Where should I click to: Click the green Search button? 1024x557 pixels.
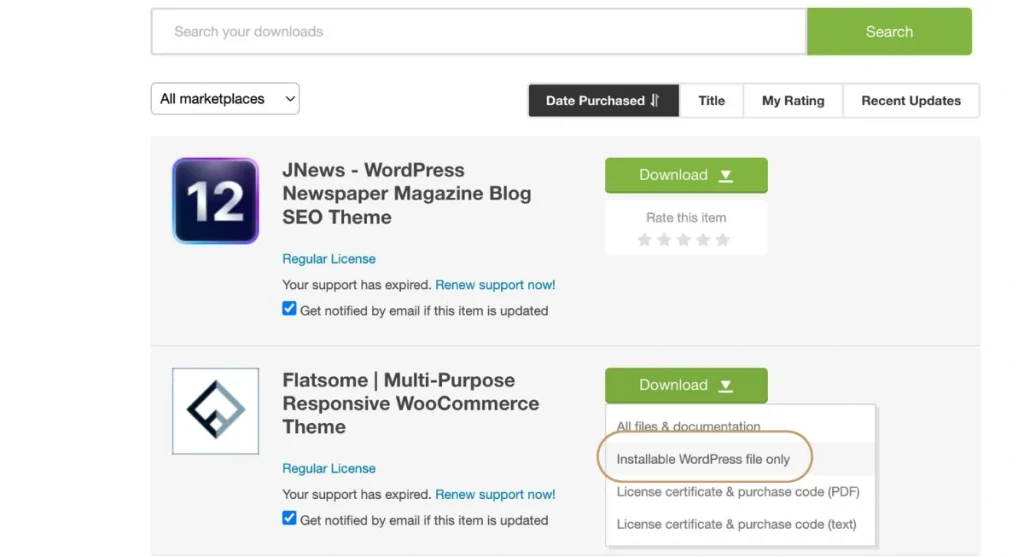point(889,31)
